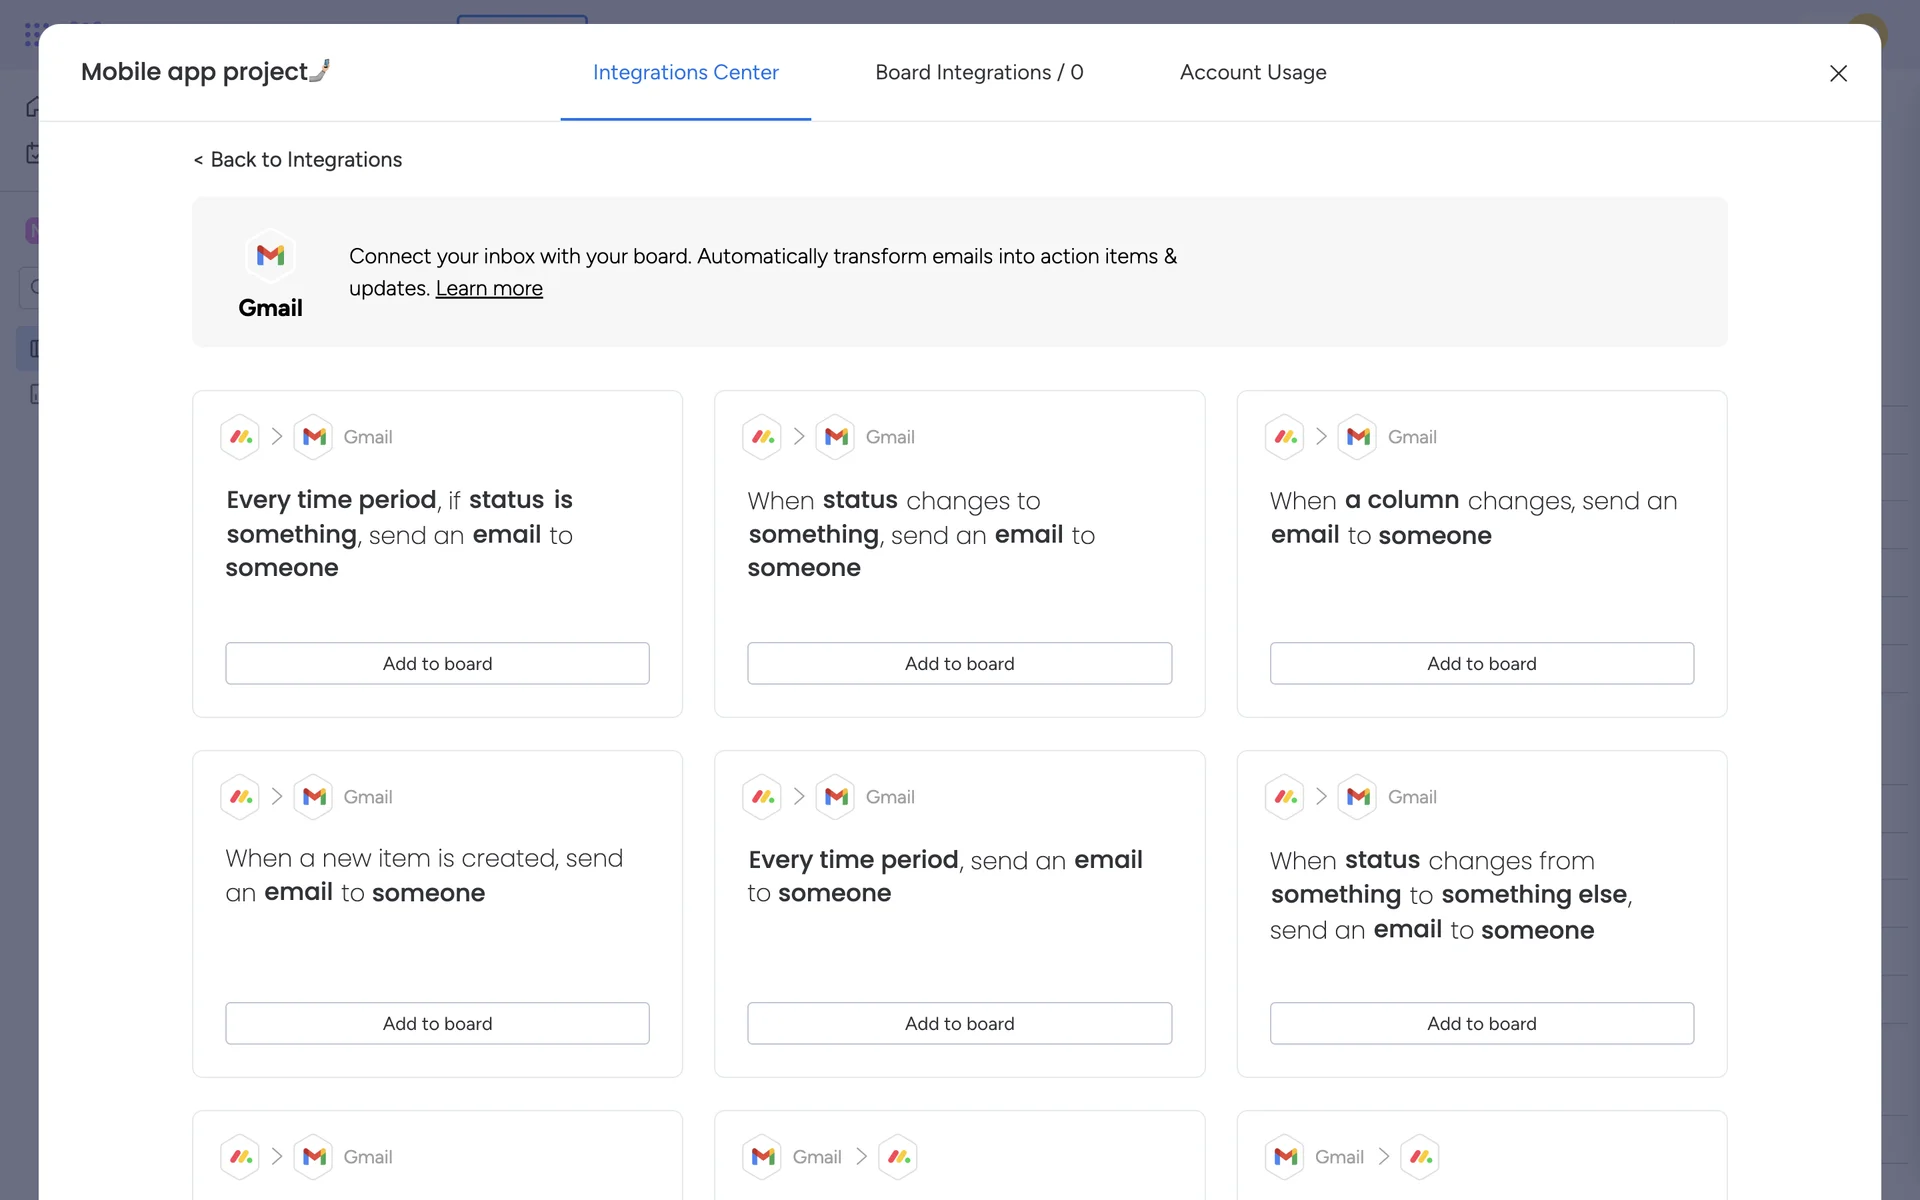Click Gmail icon in column-changes recipe card
Image resolution: width=1920 pixels, height=1200 pixels.
(1357, 437)
